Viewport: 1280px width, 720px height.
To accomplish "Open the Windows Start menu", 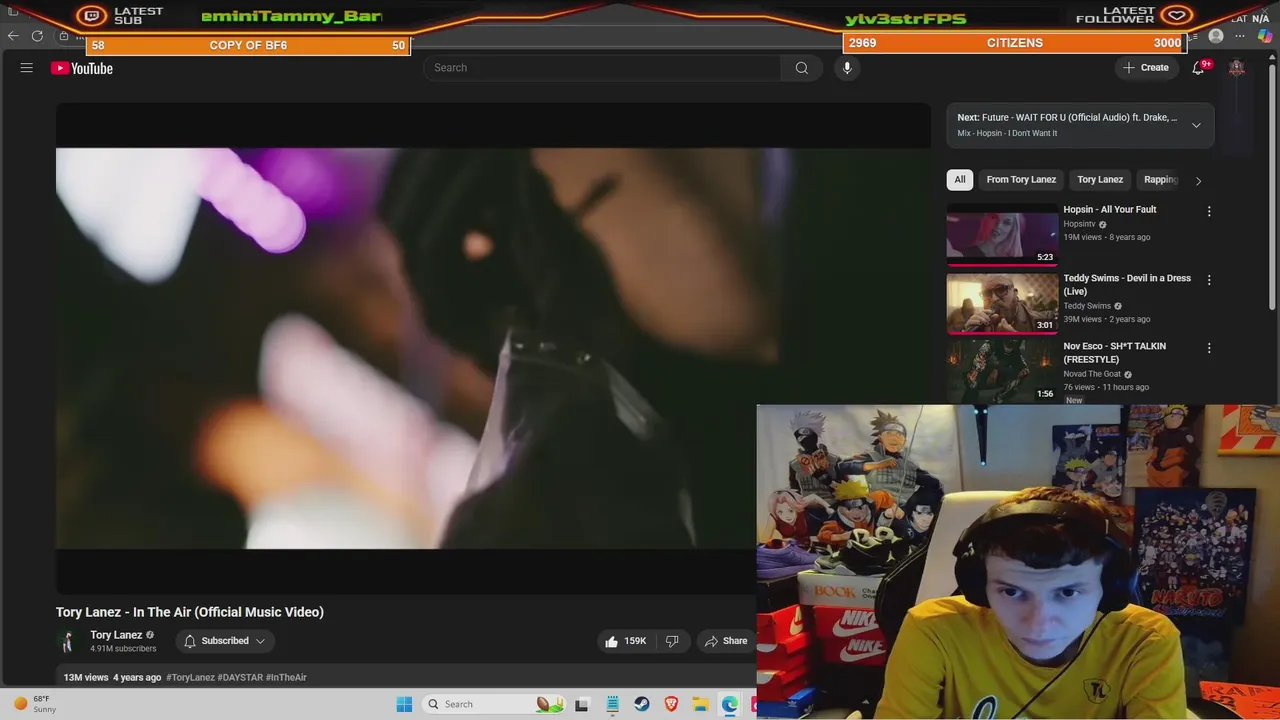I will pos(404,704).
